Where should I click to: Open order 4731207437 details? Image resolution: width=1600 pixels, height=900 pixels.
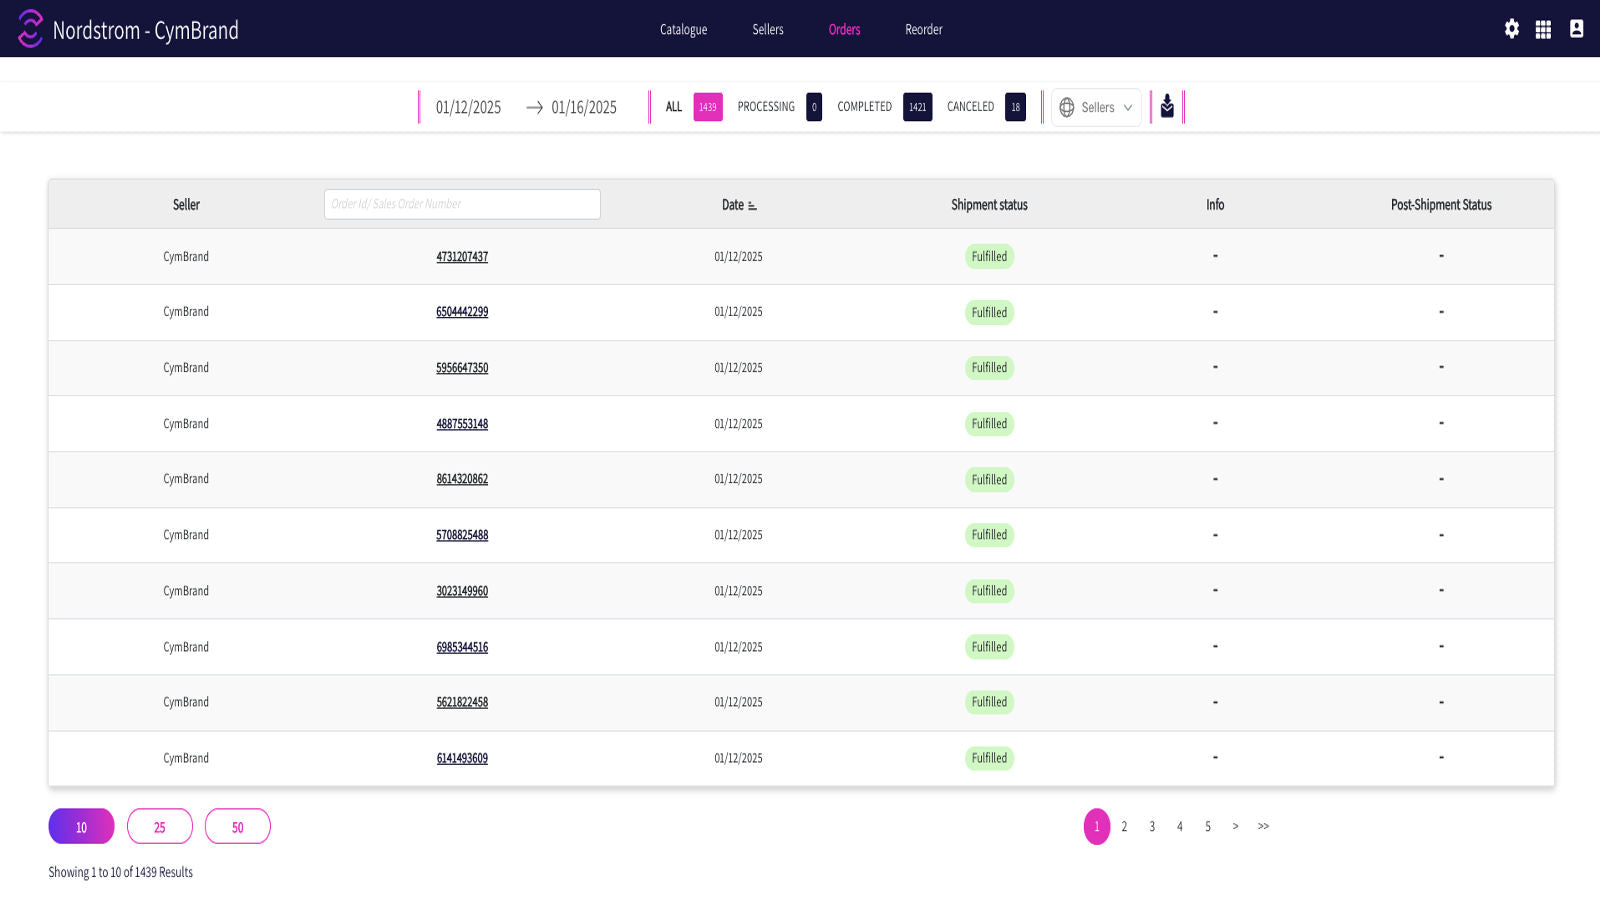click(461, 256)
